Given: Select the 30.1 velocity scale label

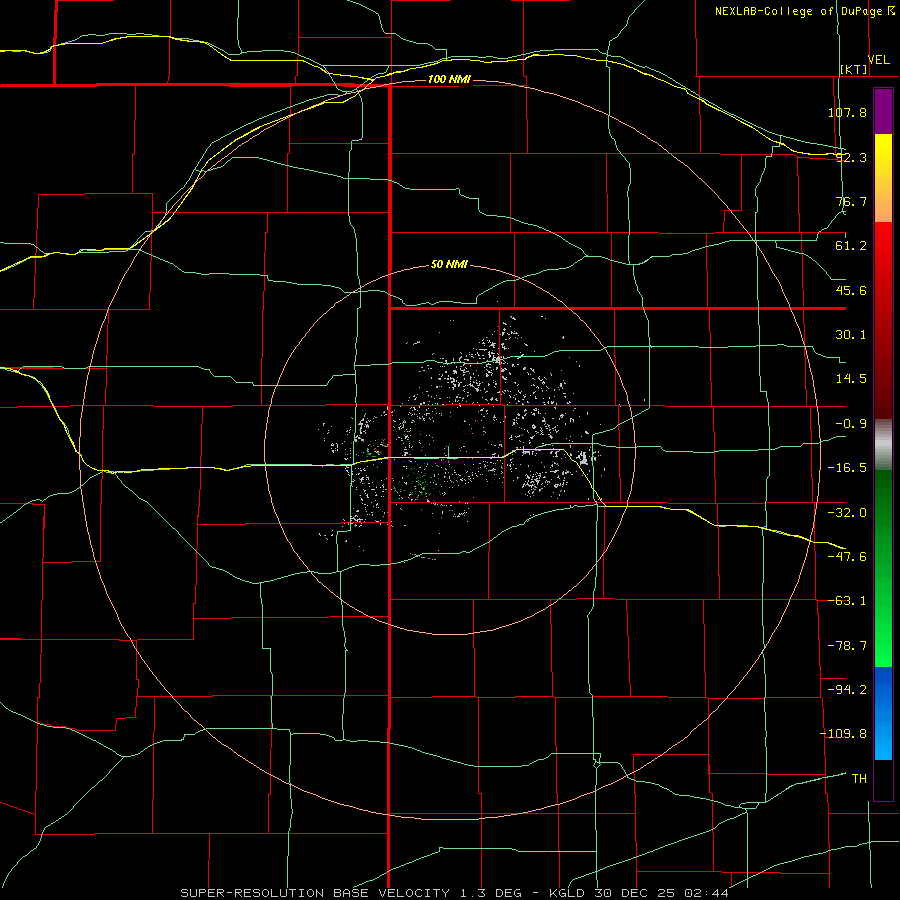Looking at the screenshot, I should 851,335.
